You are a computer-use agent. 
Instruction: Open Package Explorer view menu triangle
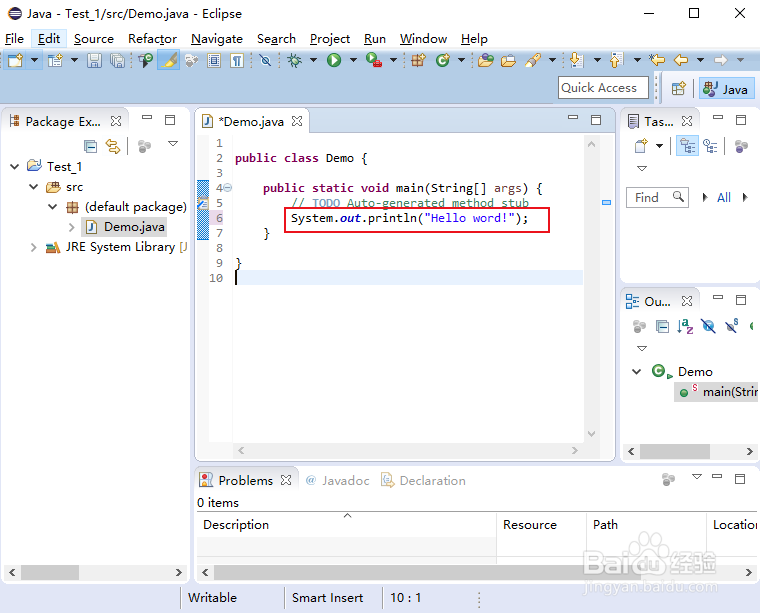(x=173, y=143)
